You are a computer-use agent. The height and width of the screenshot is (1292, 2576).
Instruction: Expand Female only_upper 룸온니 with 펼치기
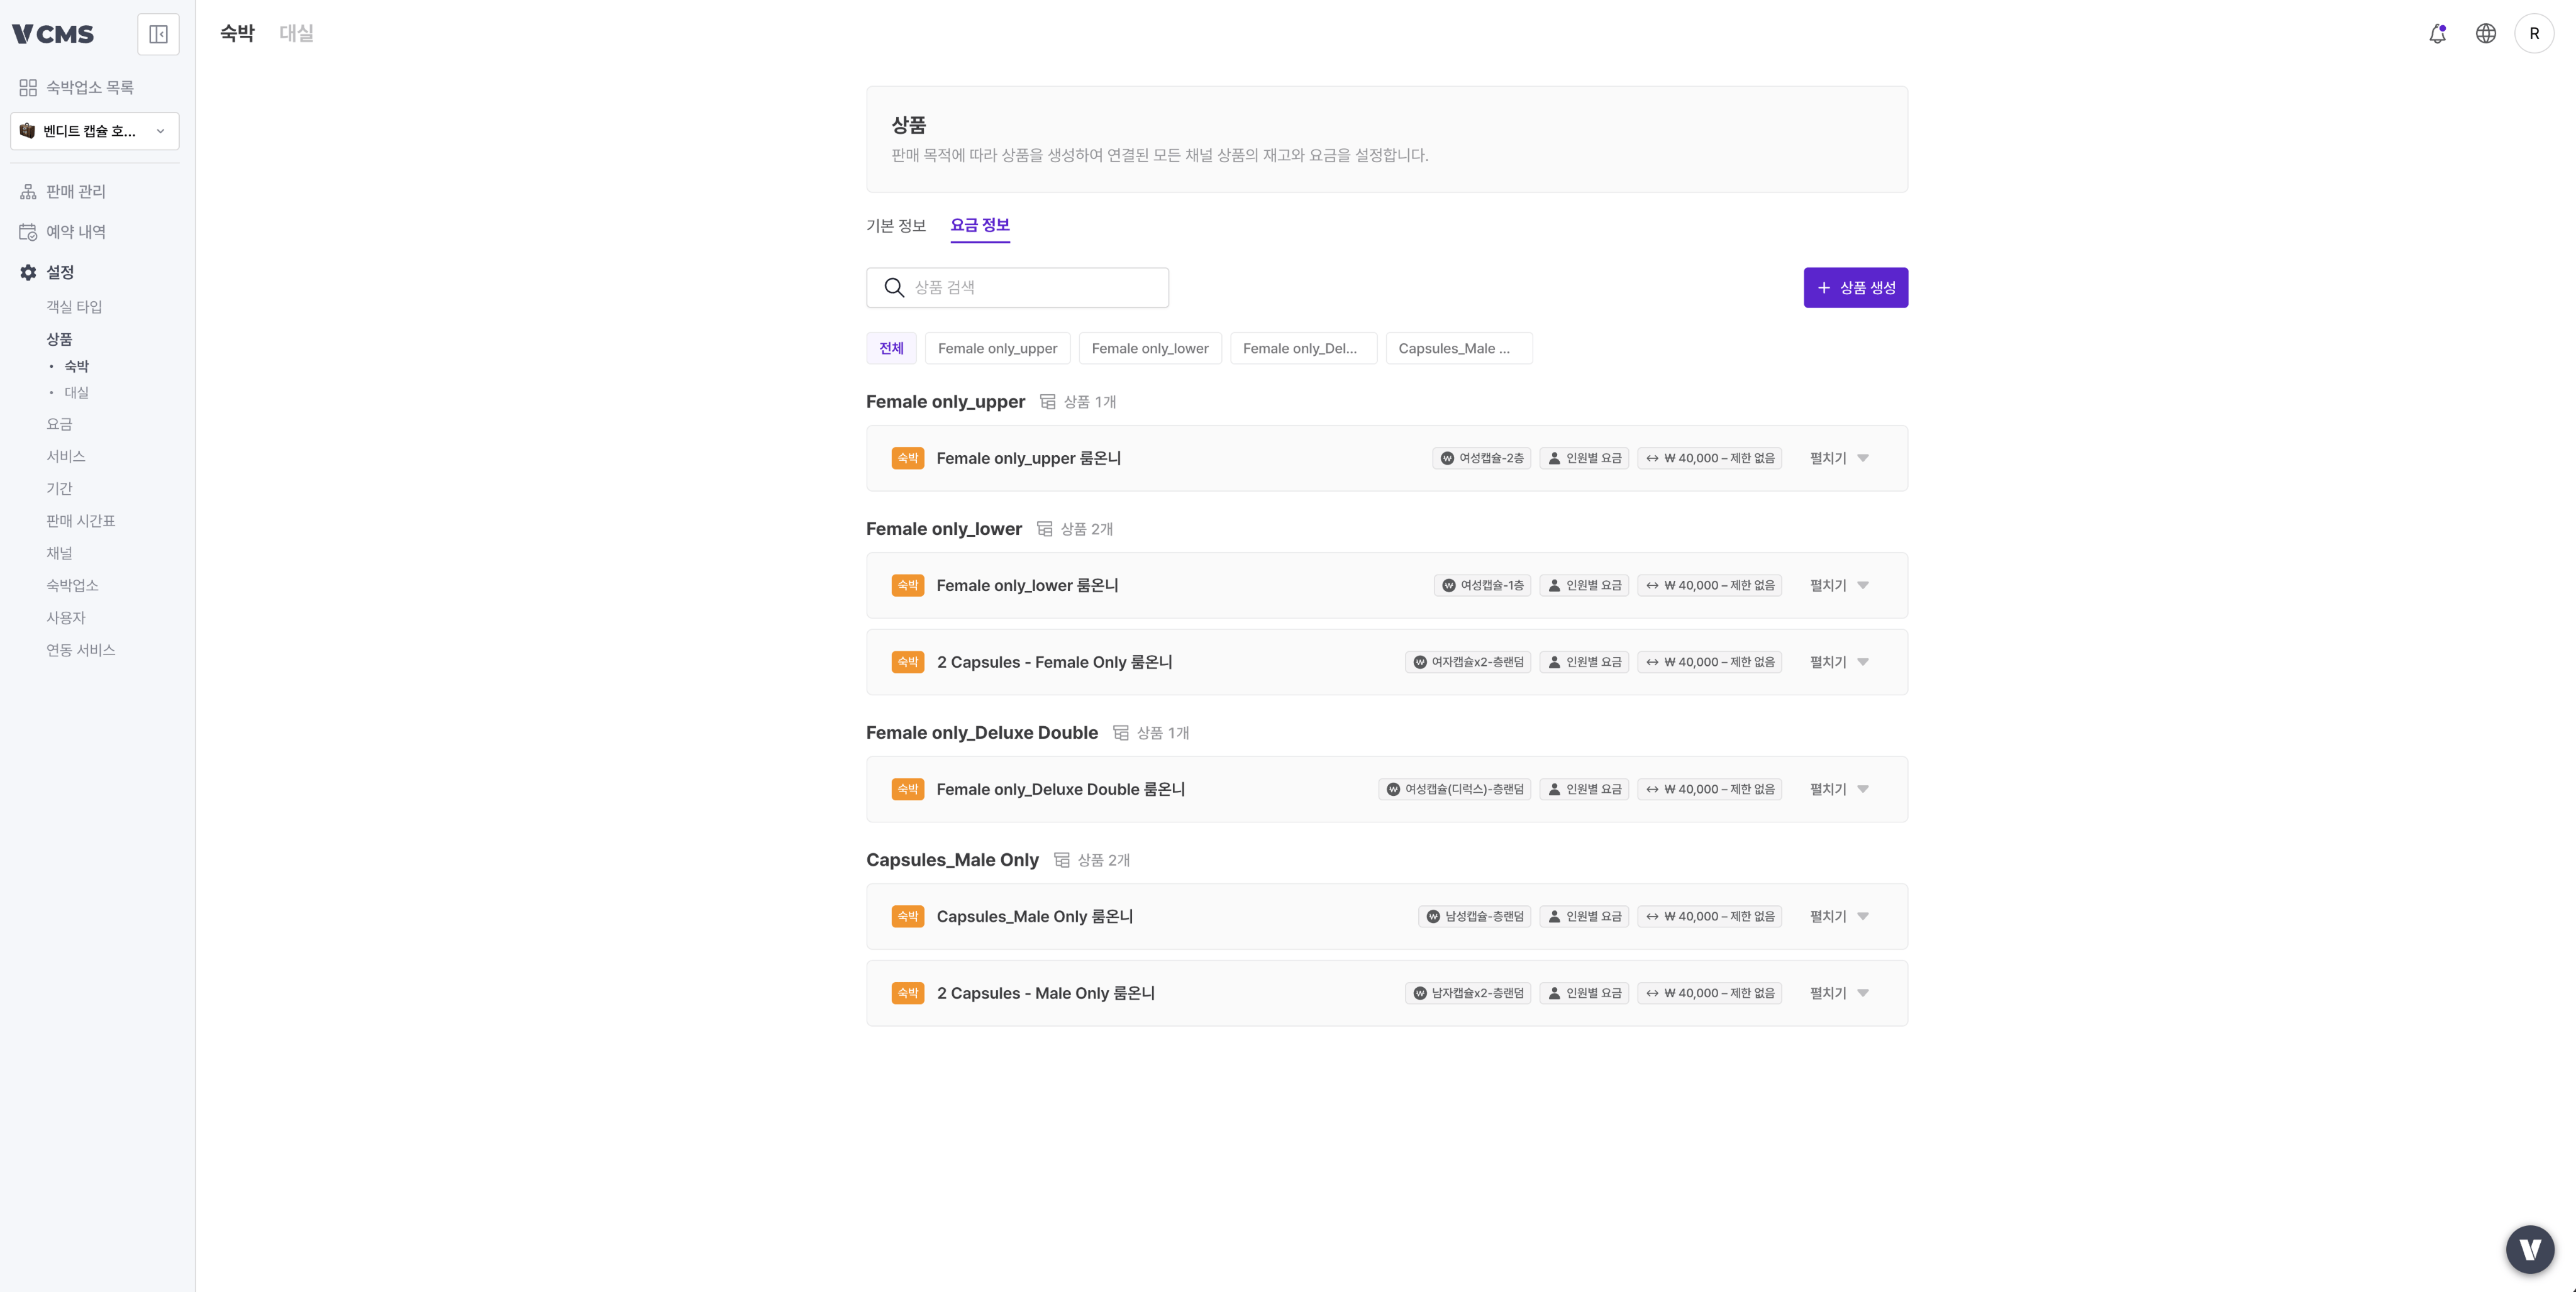click(1838, 458)
